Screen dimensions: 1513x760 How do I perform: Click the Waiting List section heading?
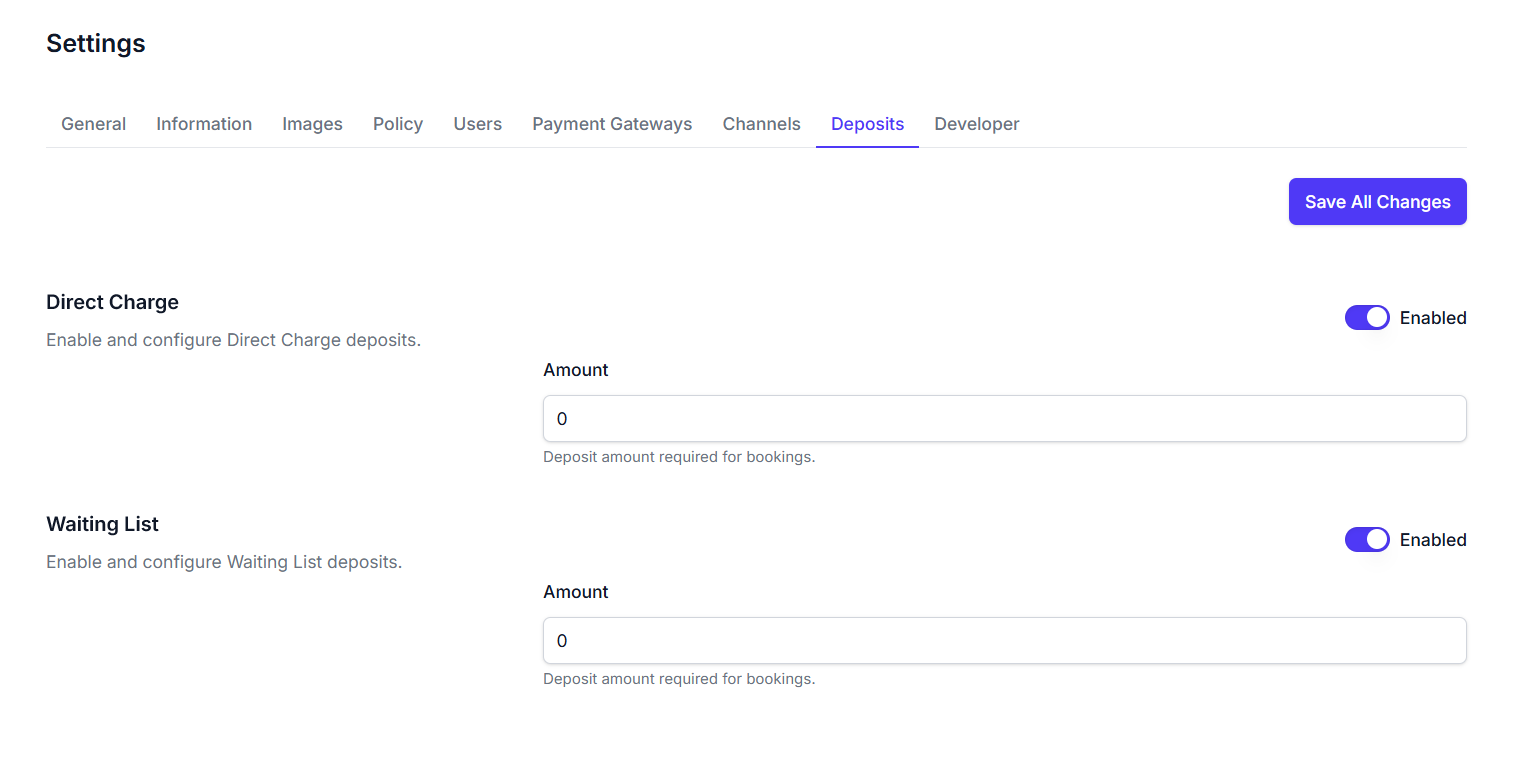click(x=102, y=524)
